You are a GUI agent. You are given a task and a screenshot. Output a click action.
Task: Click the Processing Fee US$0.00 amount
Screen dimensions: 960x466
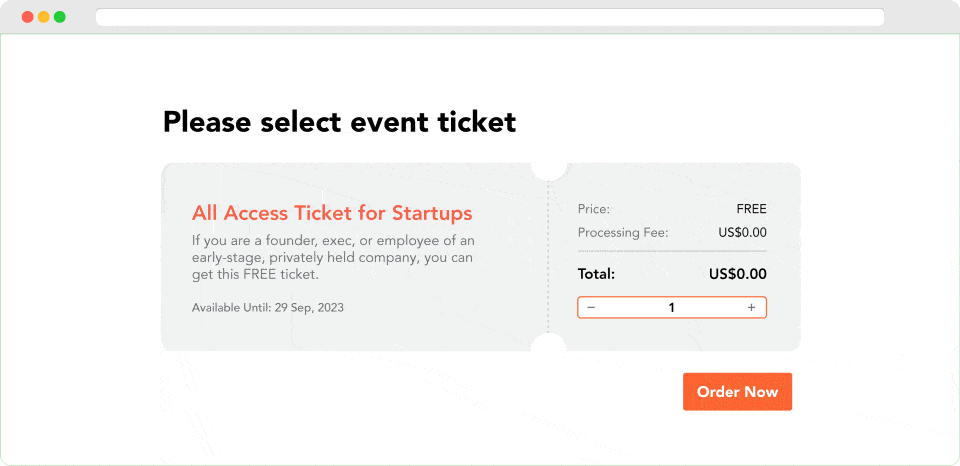point(742,233)
